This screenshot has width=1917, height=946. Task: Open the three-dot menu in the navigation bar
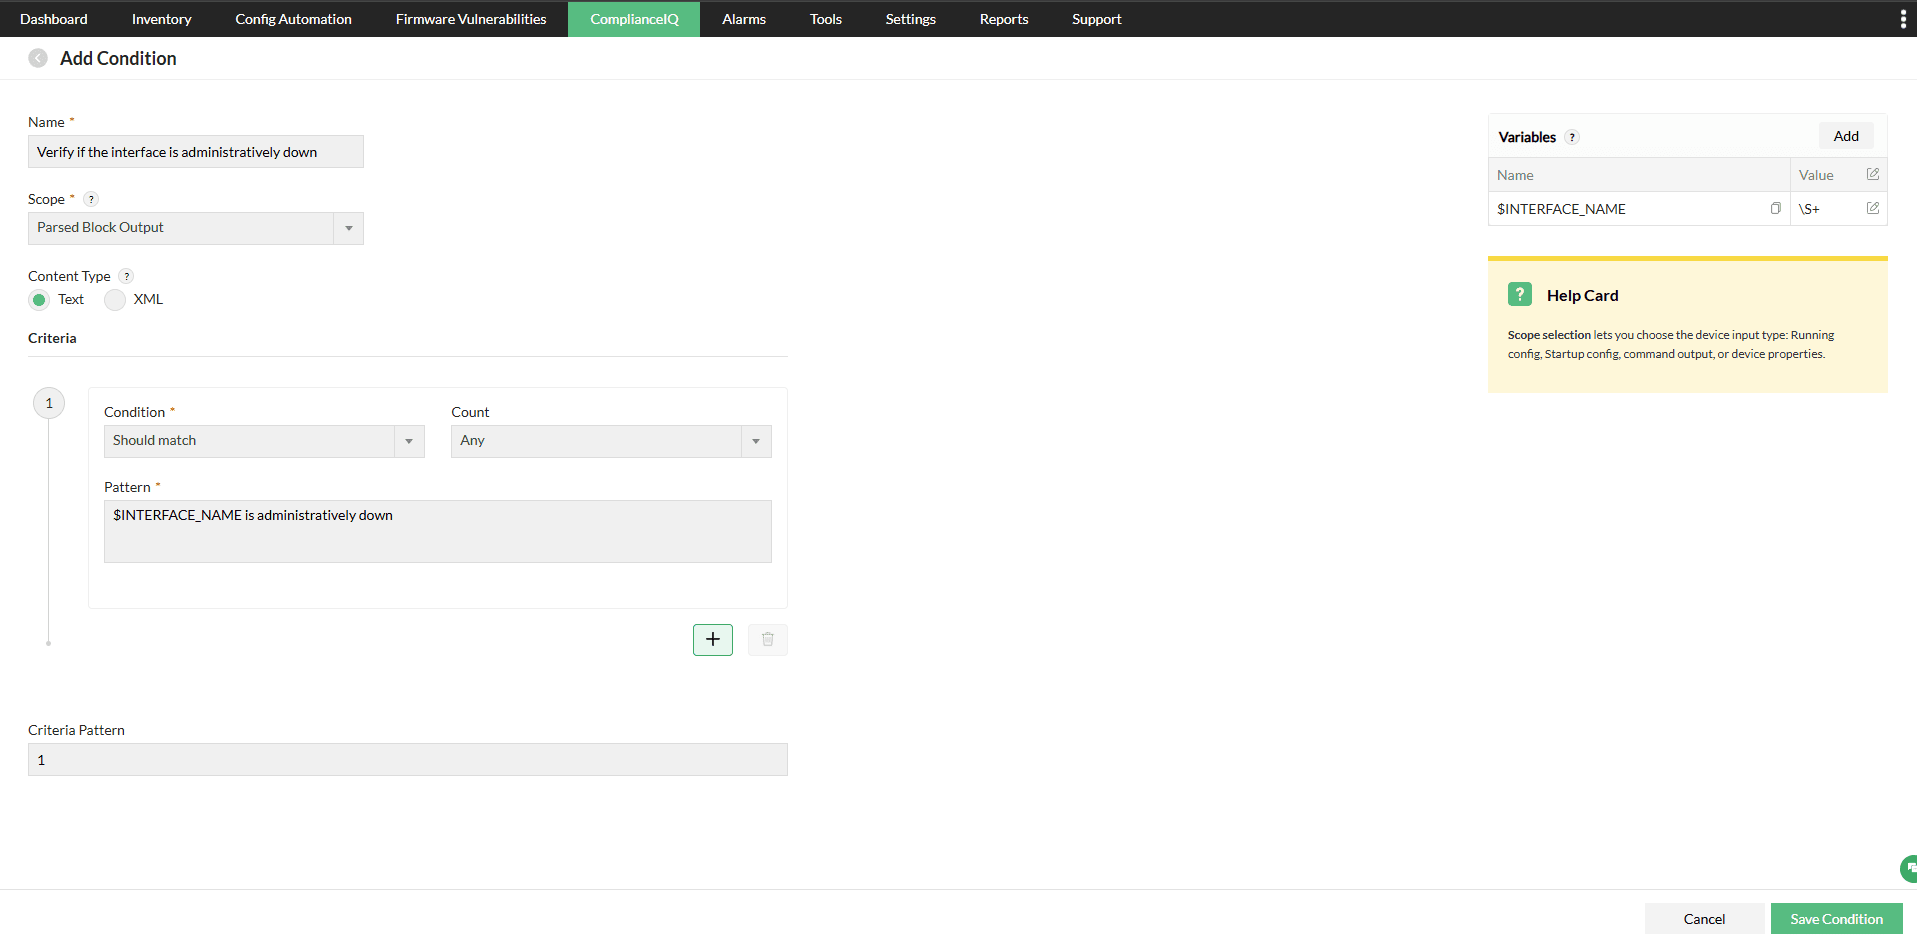pyautogui.click(x=1904, y=18)
